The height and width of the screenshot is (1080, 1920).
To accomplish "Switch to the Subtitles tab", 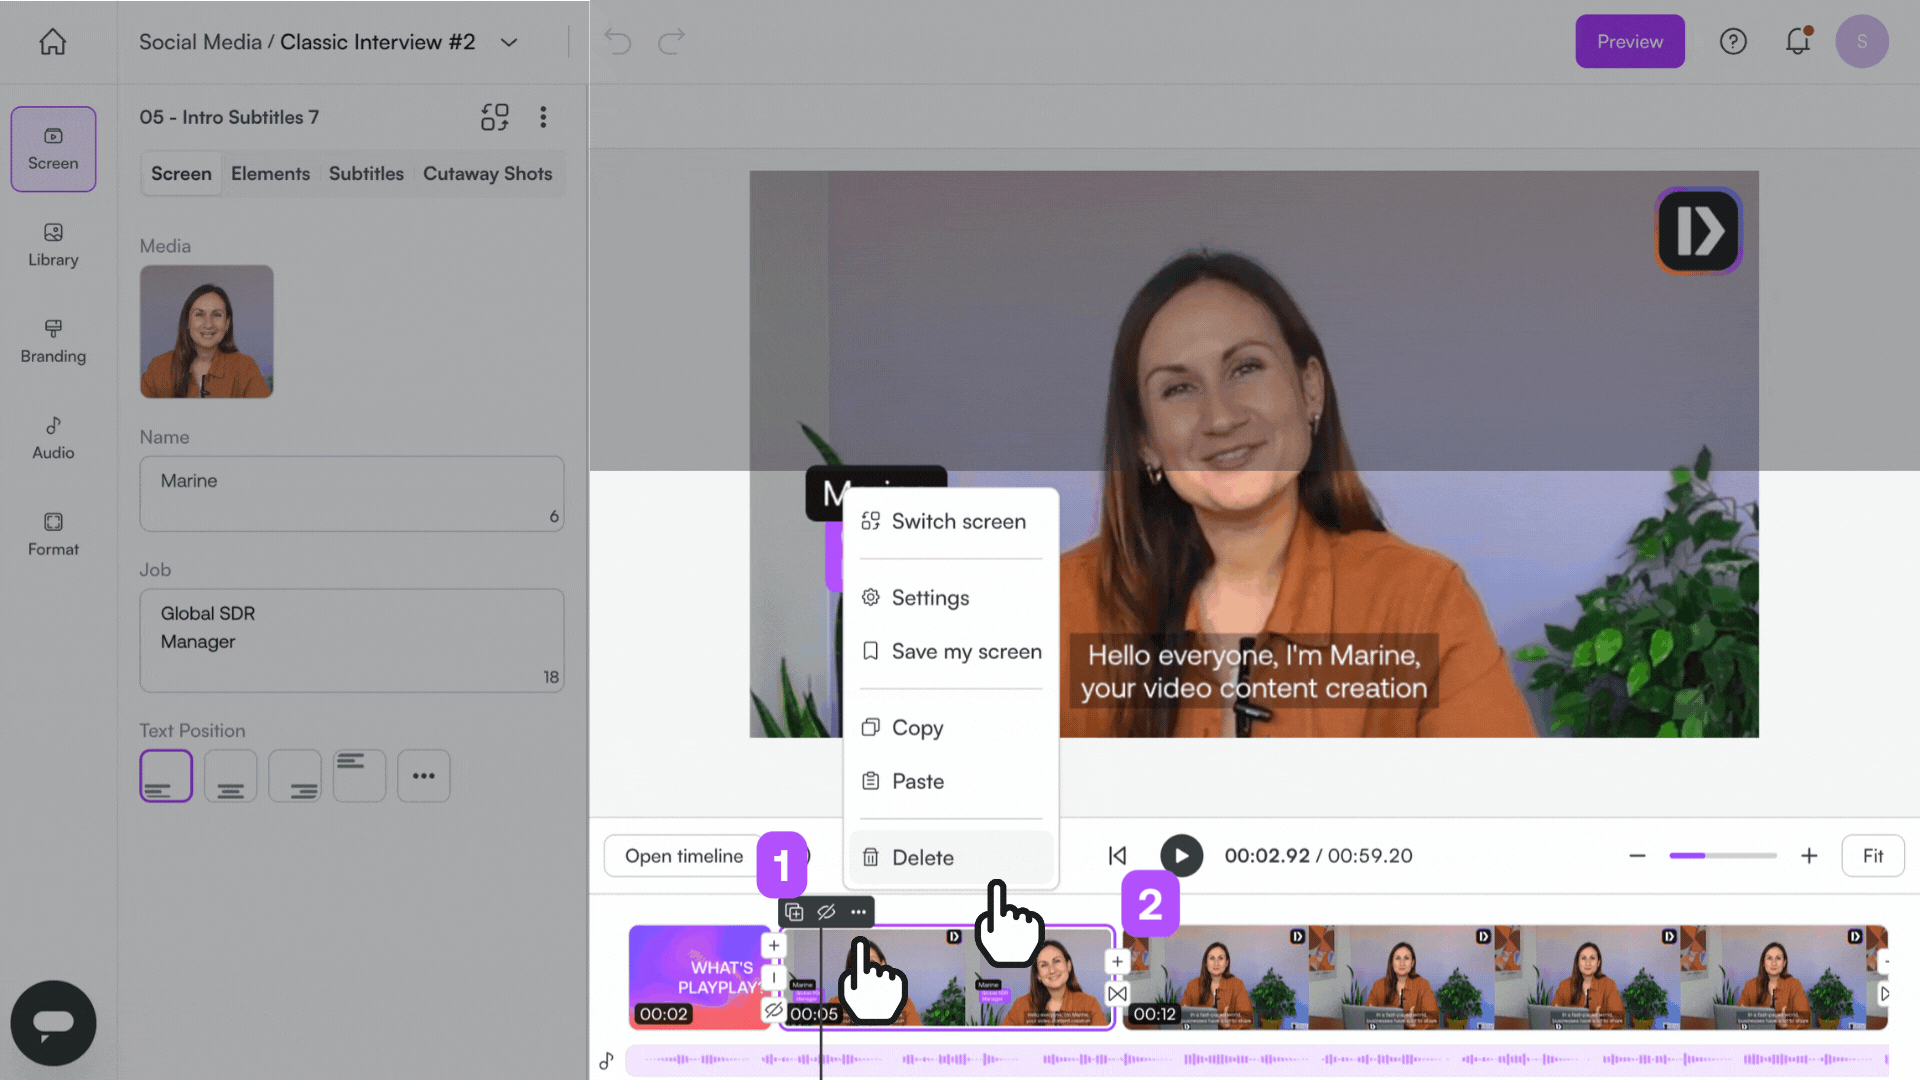I will [366, 173].
